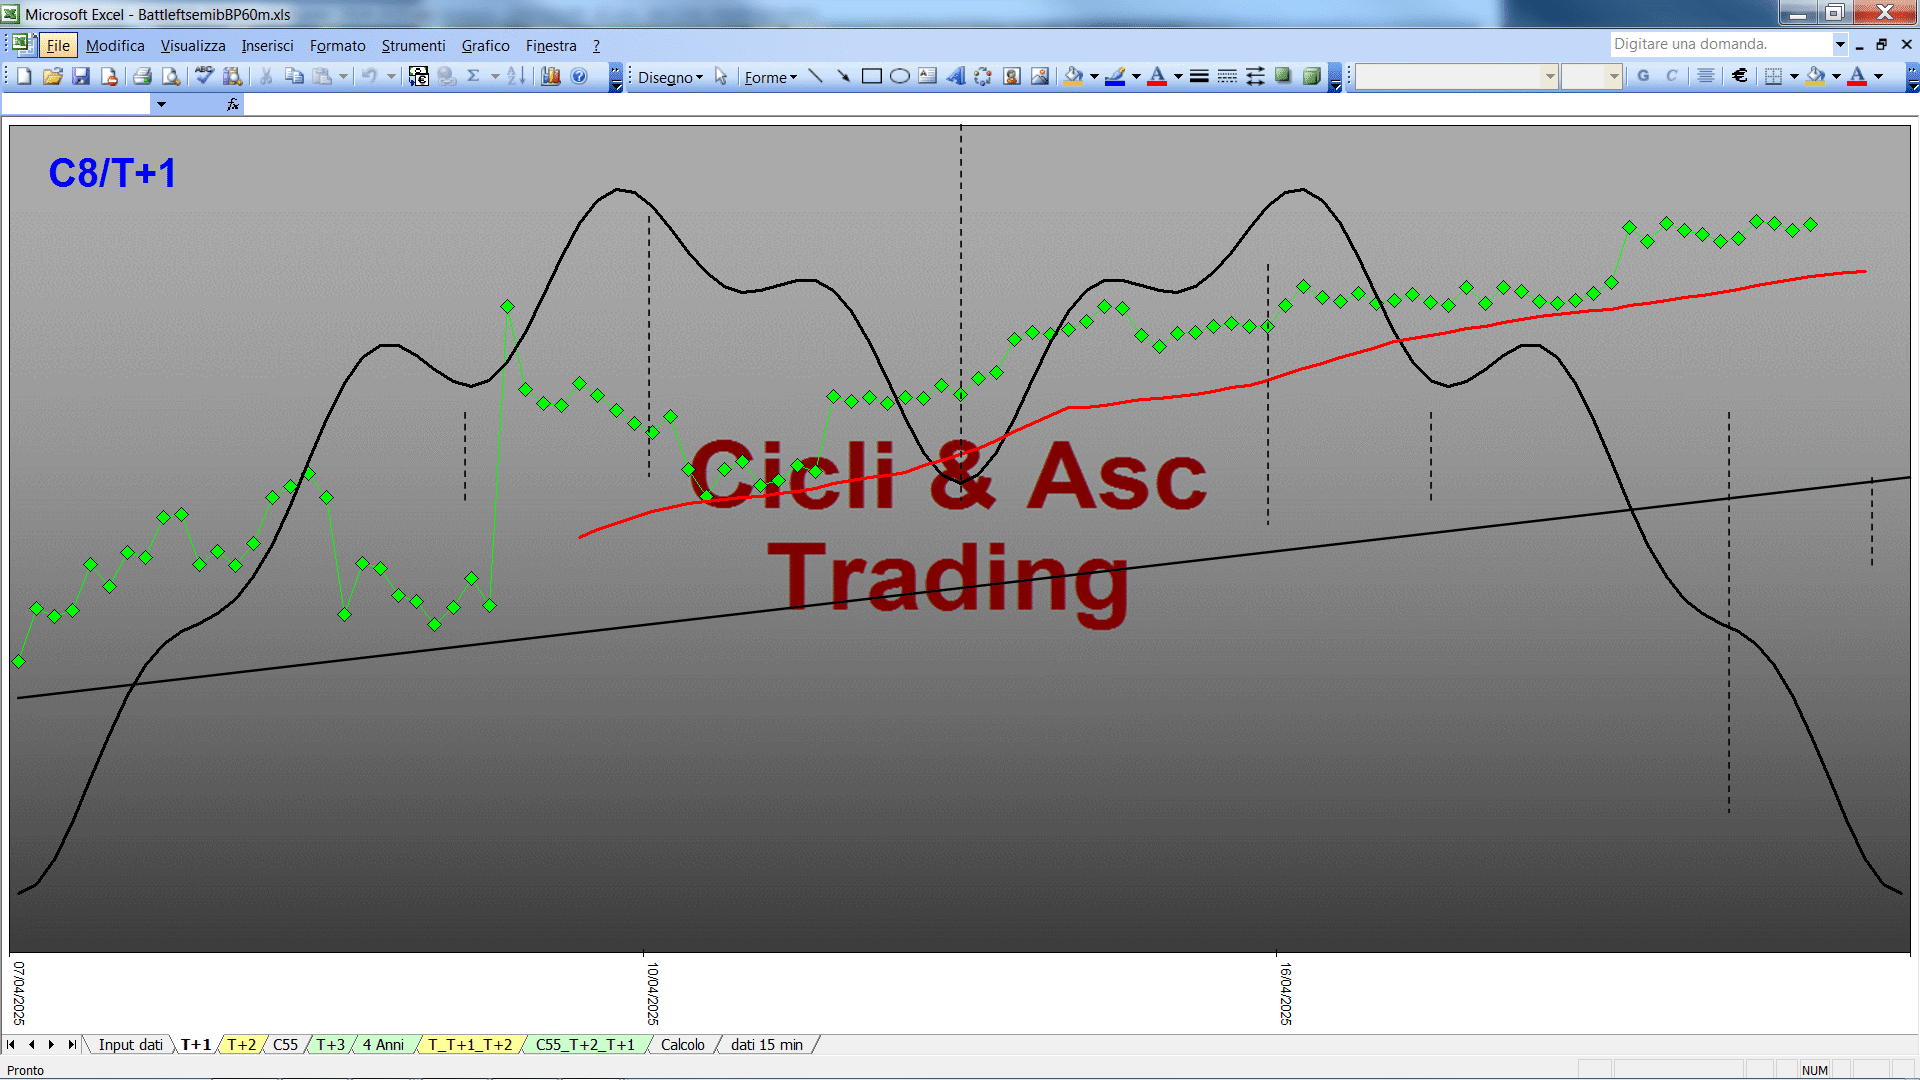Screen dimensions: 1920x1080
Task: Open the Chart Wizard icon
Action: (x=550, y=76)
